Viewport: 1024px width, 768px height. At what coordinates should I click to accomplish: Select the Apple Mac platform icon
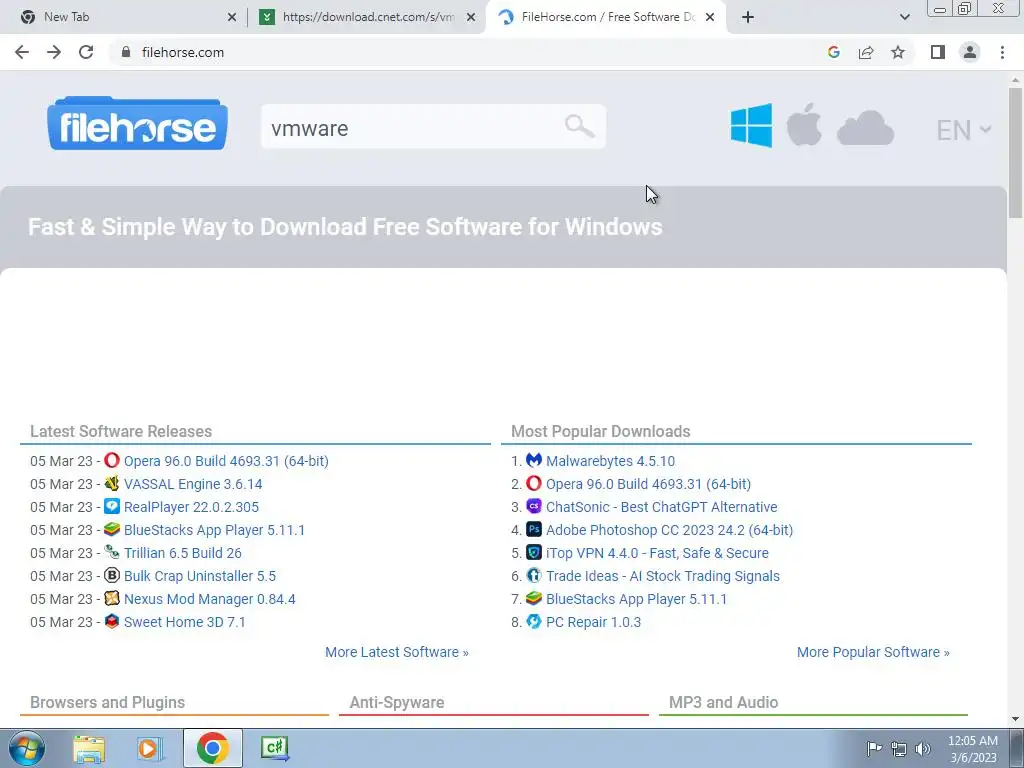point(804,125)
